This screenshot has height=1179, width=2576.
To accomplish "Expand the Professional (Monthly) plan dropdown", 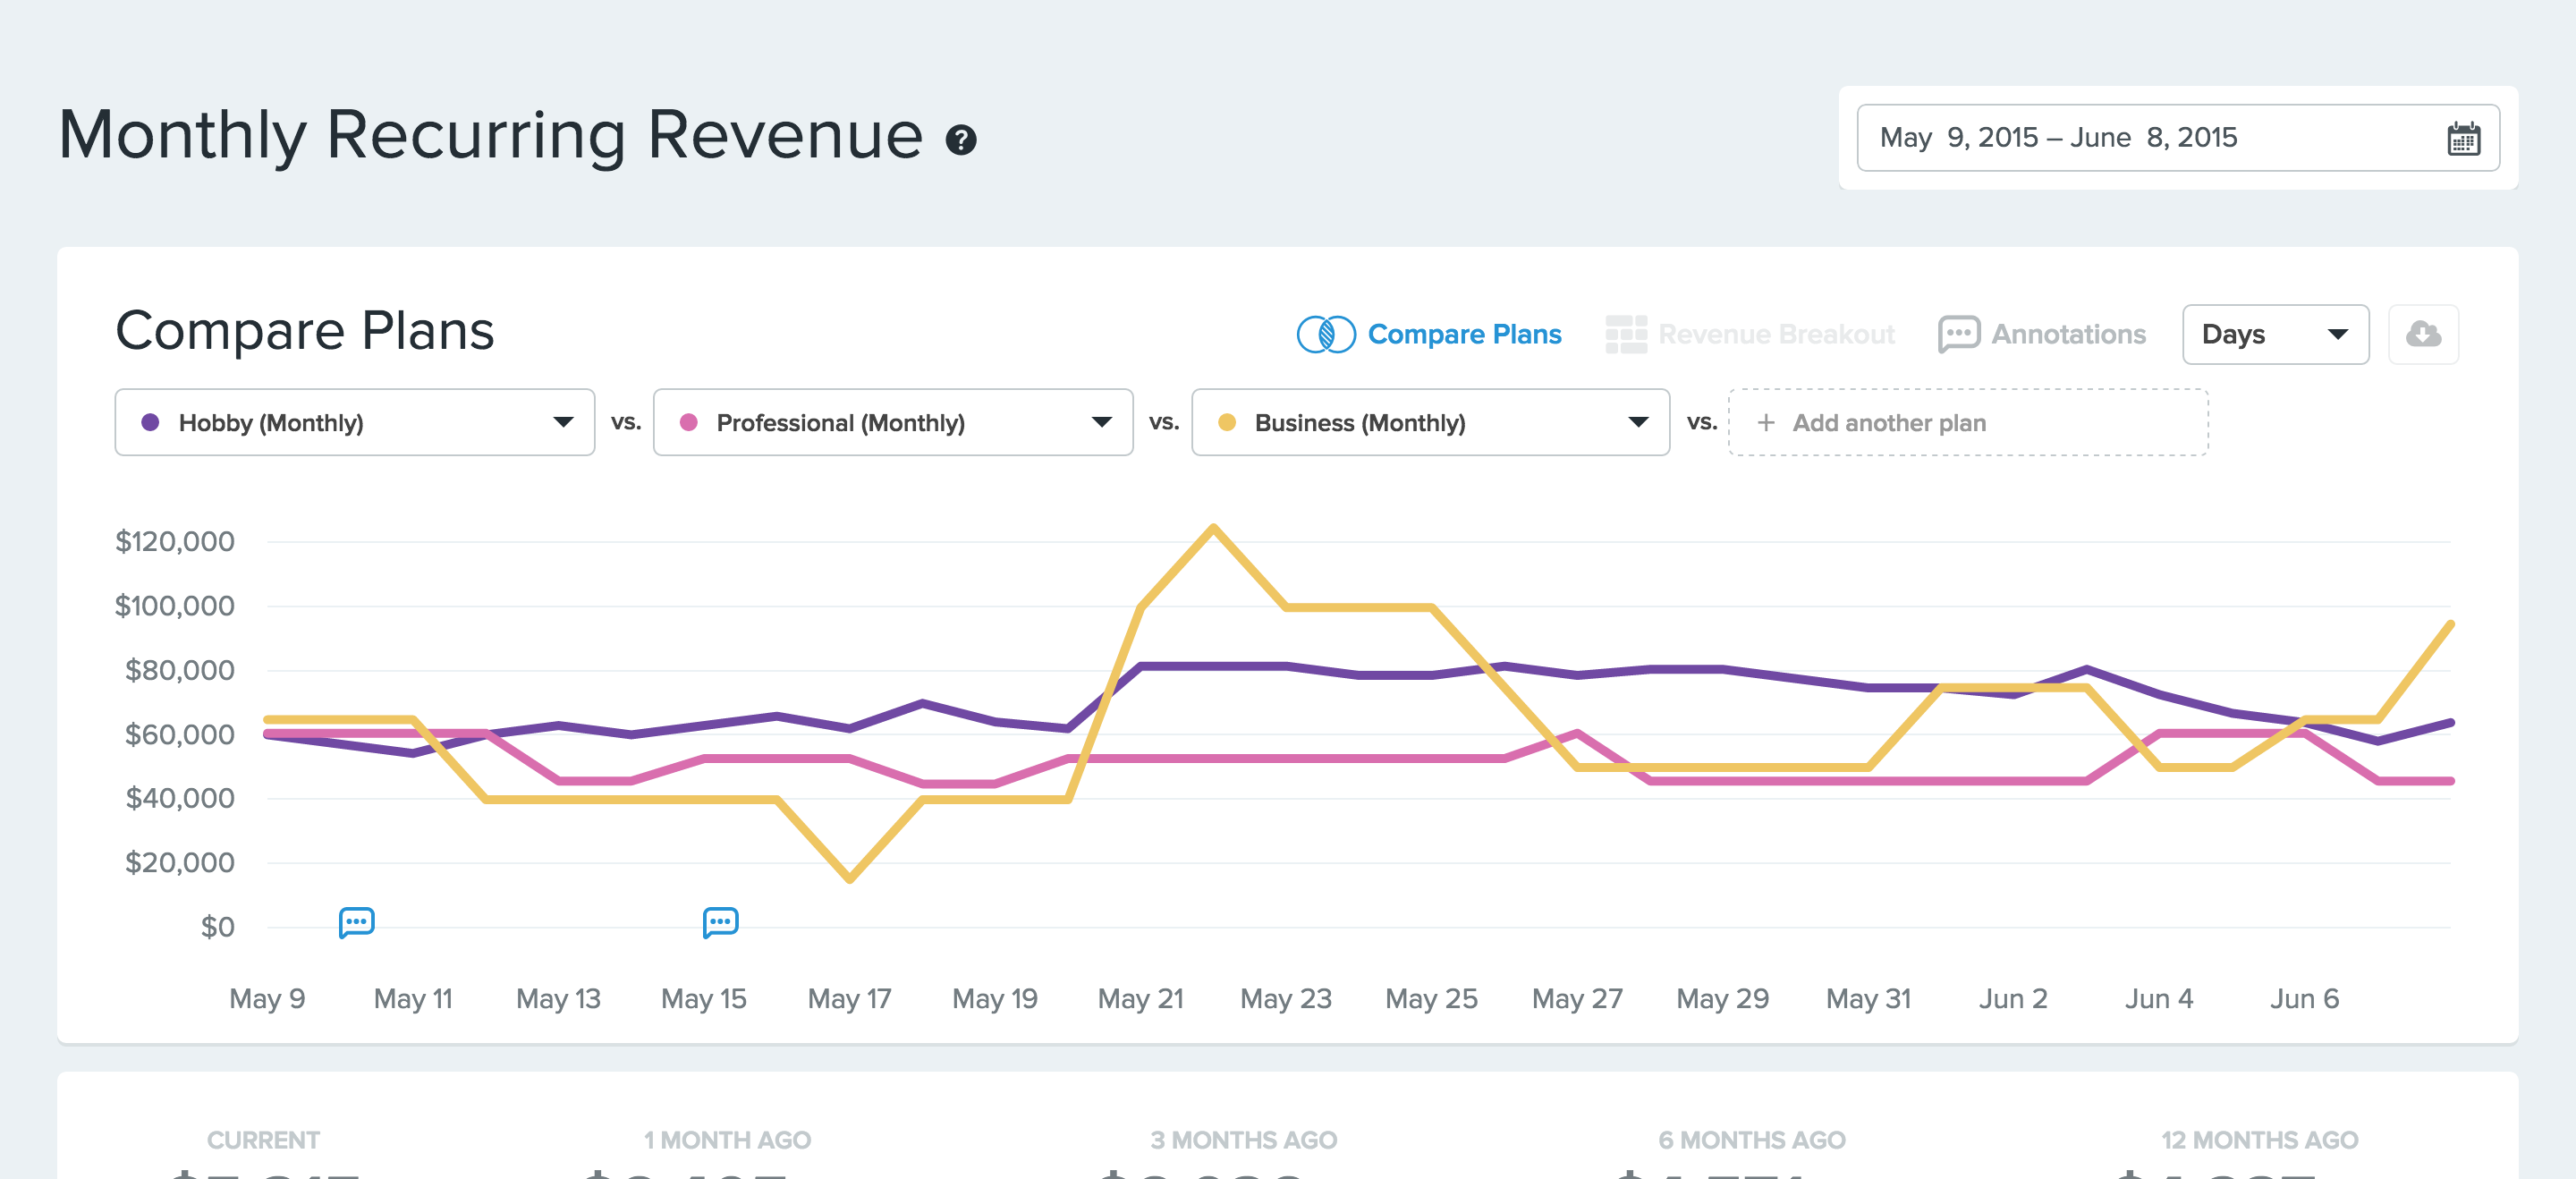I will pyautogui.click(x=1101, y=422).
